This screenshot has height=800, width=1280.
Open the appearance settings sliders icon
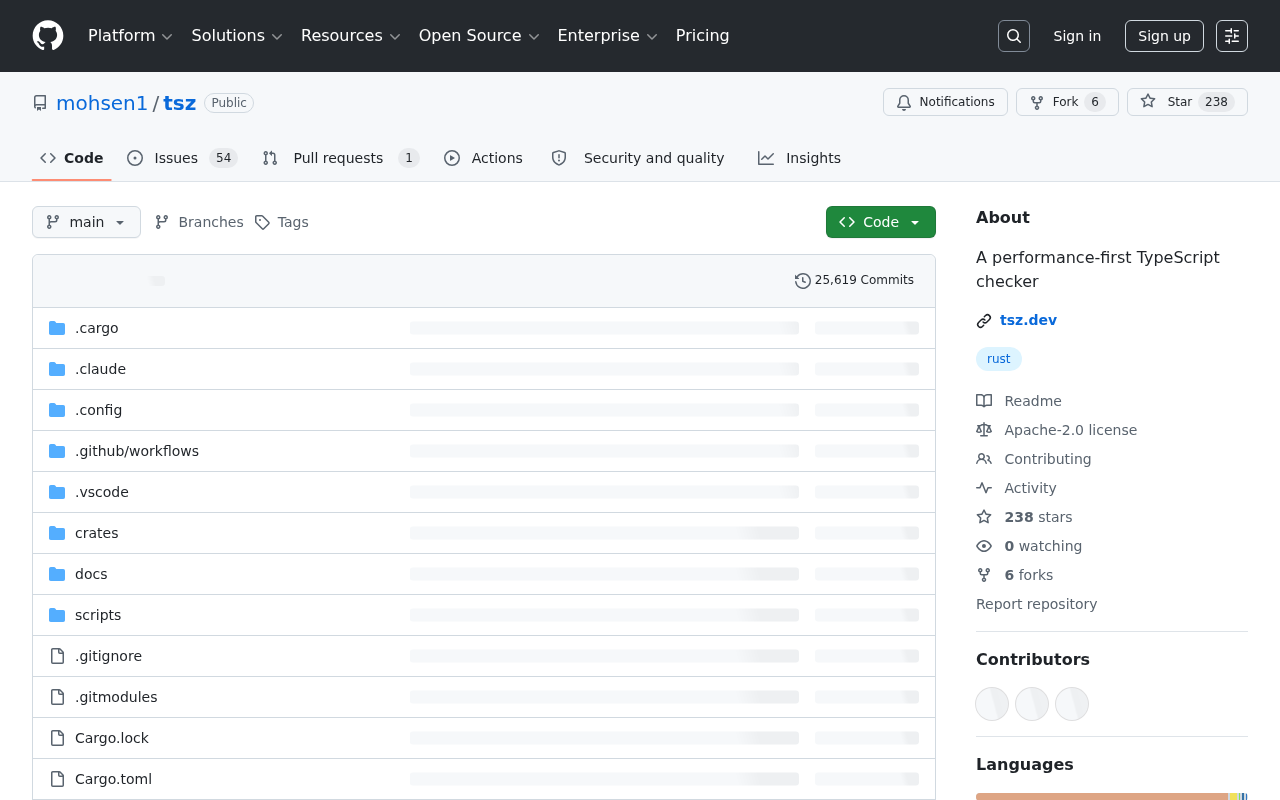(1232, 36)
